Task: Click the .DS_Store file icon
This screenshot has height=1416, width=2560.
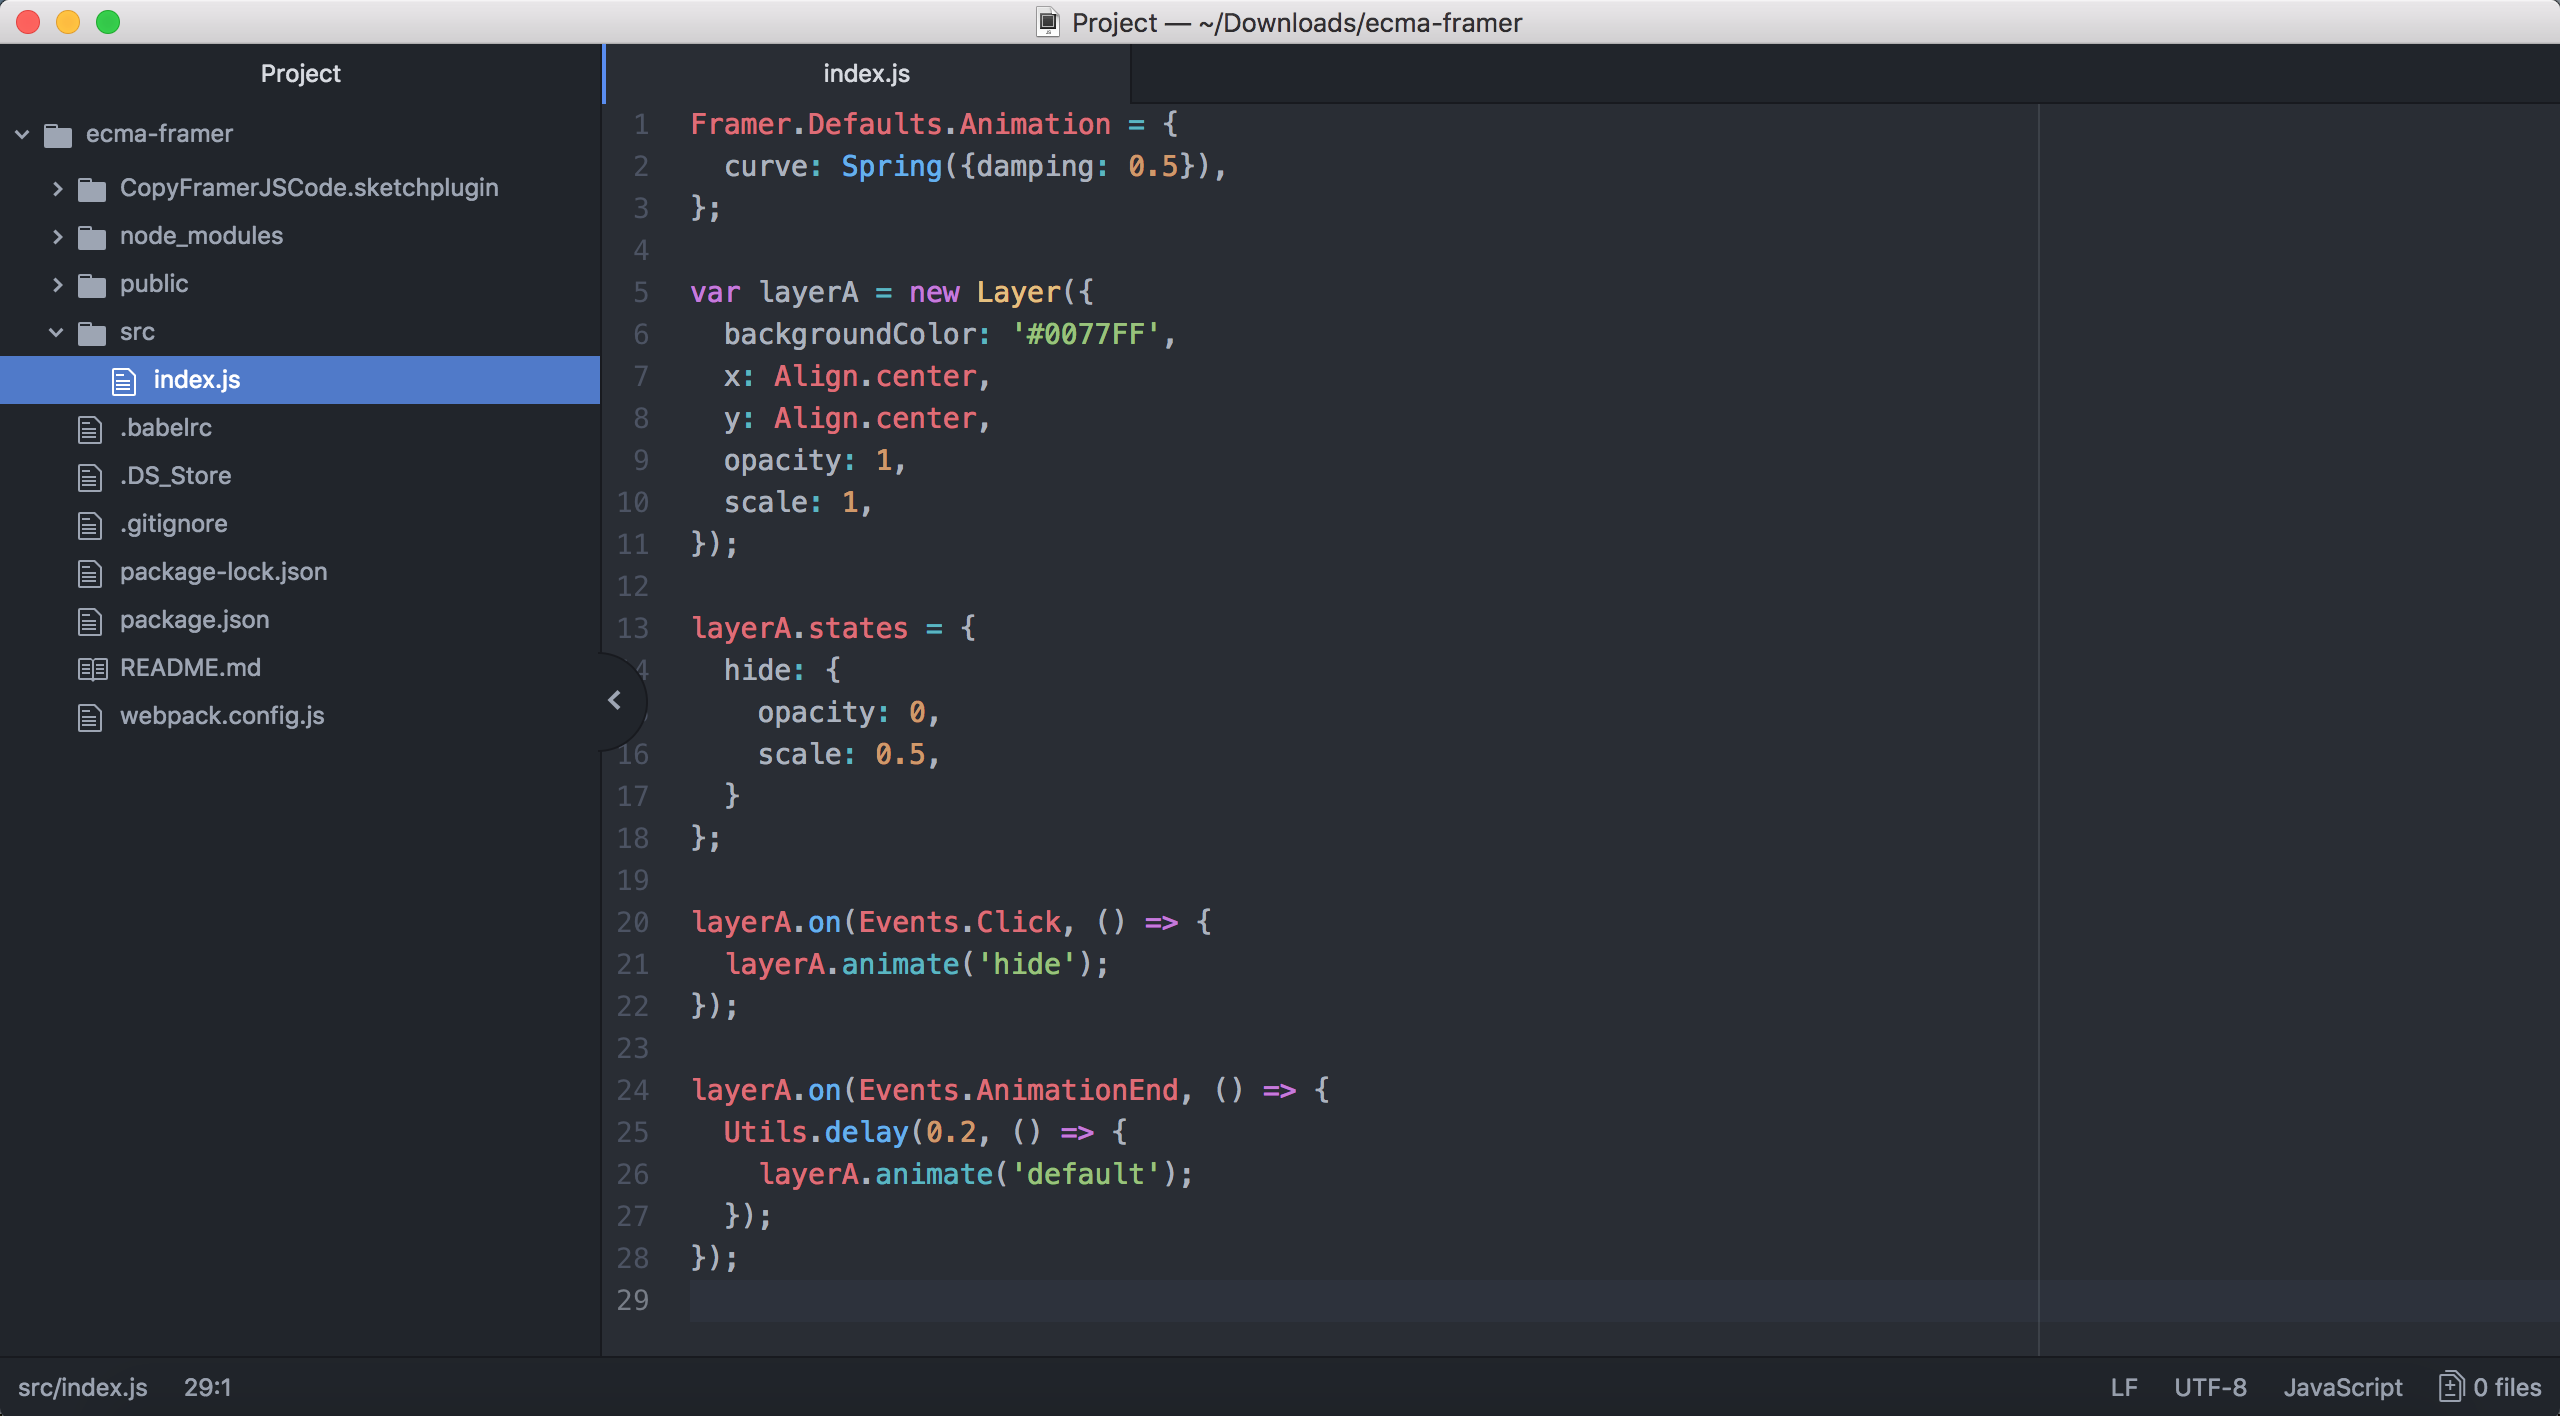Action: (90, 477)
